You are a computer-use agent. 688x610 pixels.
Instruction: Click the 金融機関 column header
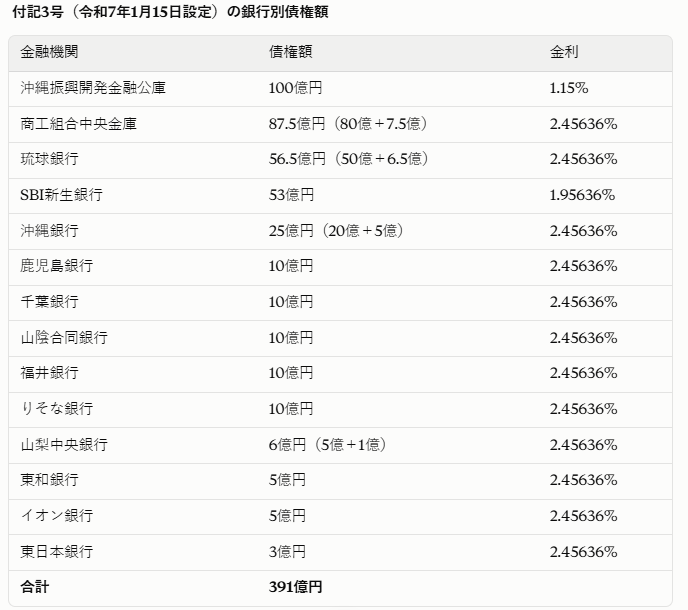pyautogui.click(x=49, y=52)
